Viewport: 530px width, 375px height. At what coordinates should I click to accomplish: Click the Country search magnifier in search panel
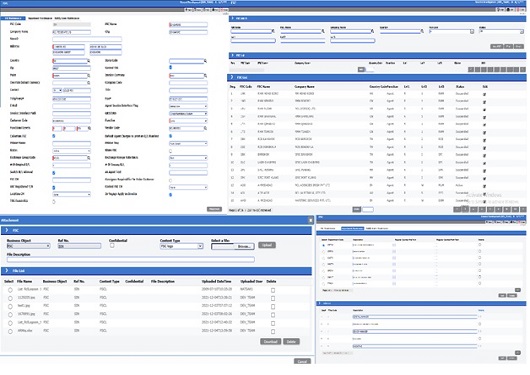(422, 31)
